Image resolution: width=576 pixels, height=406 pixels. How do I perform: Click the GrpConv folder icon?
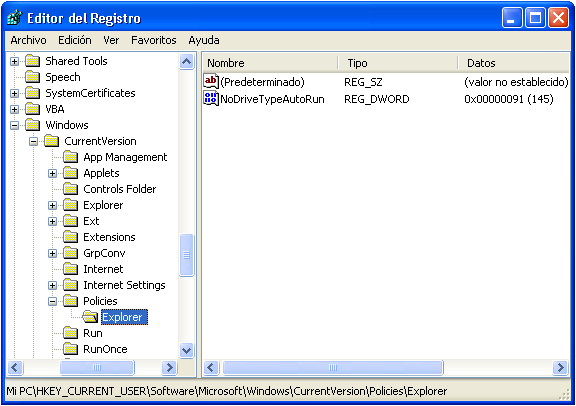pyautogui.click(x=71, y=253)
